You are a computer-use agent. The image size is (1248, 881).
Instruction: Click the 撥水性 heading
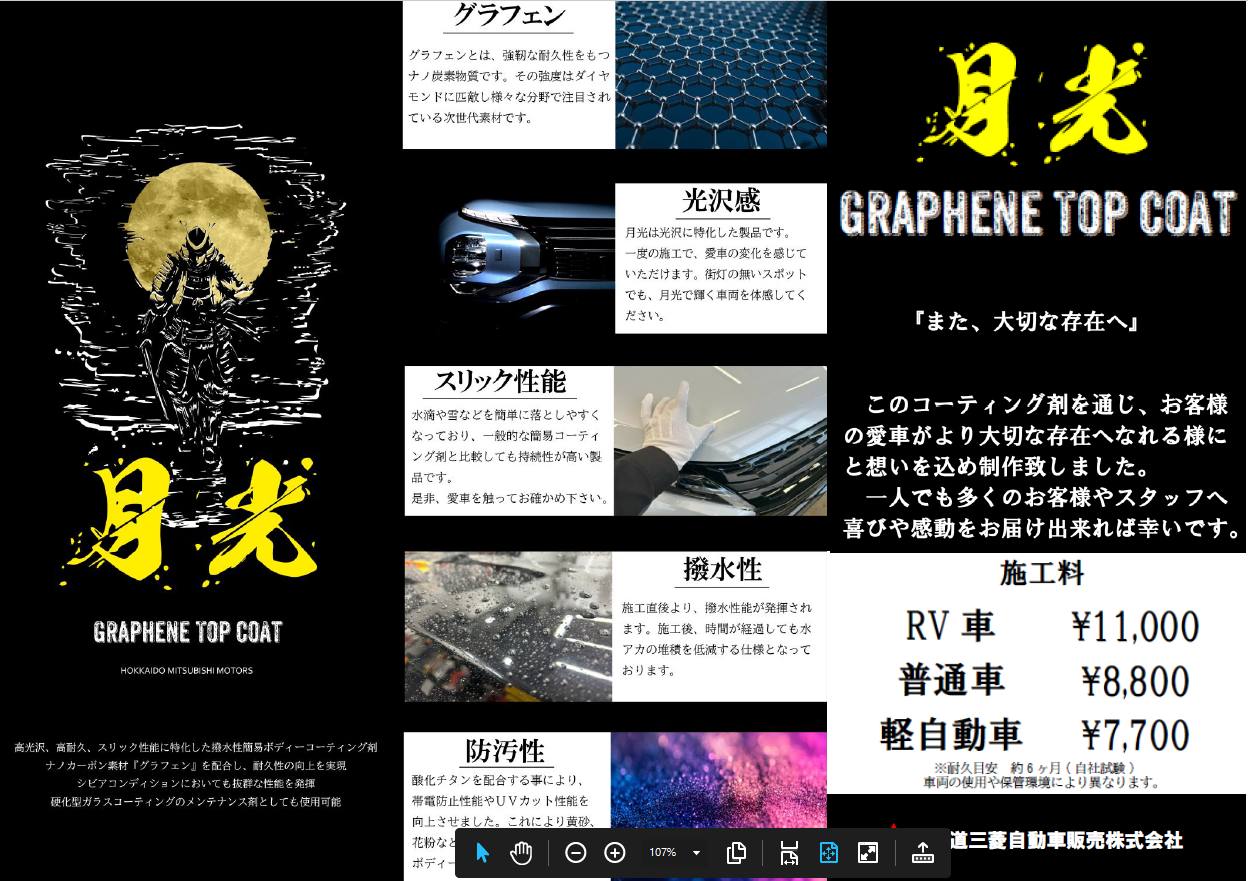(722, 570)
